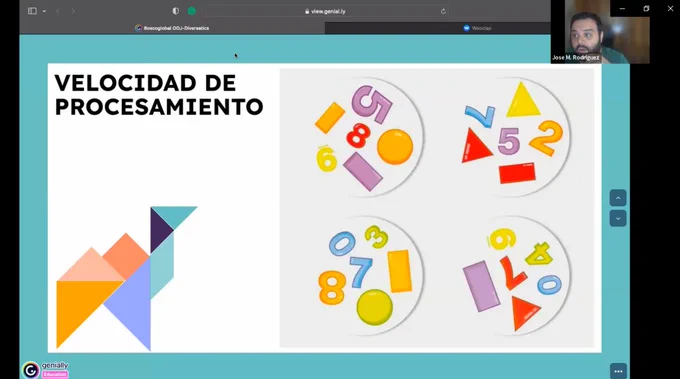
Task: Select Jose M. Rodriguez video thumbnail
Action: click(x=600, y=32)
